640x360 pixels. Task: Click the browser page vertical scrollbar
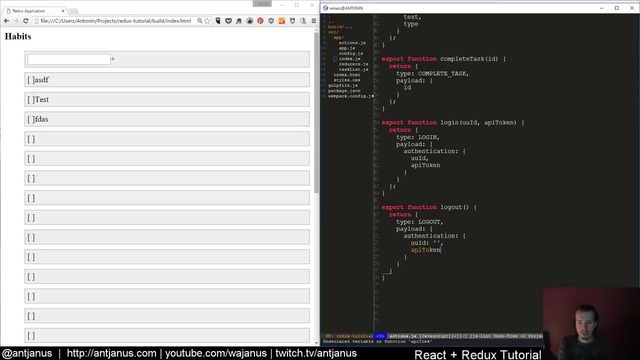point(316,112)
